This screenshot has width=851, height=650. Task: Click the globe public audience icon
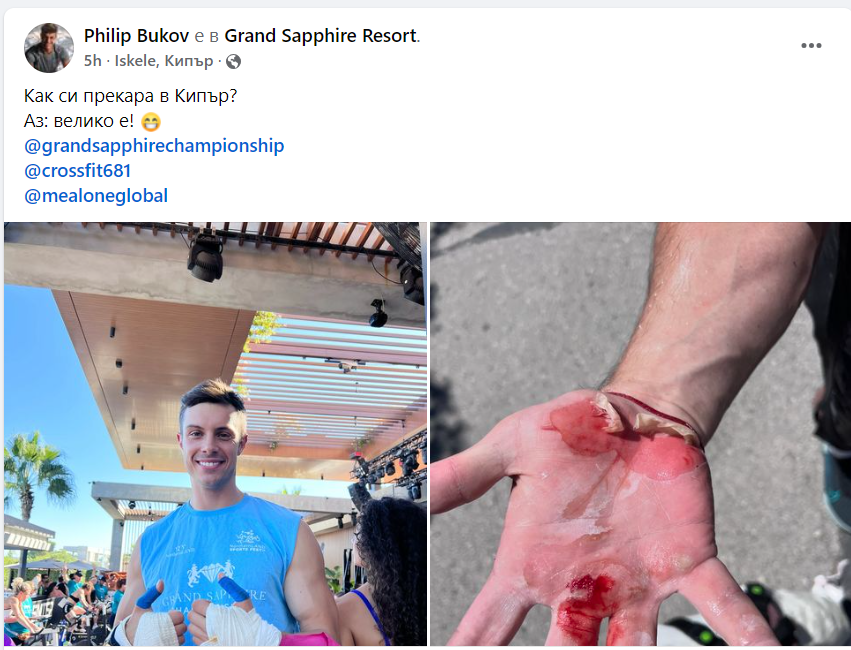click(x=233, y=62)
